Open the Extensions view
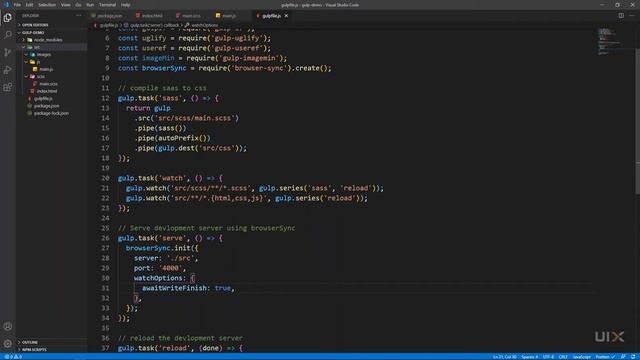 pyautogui.click(x=8, y=87)
